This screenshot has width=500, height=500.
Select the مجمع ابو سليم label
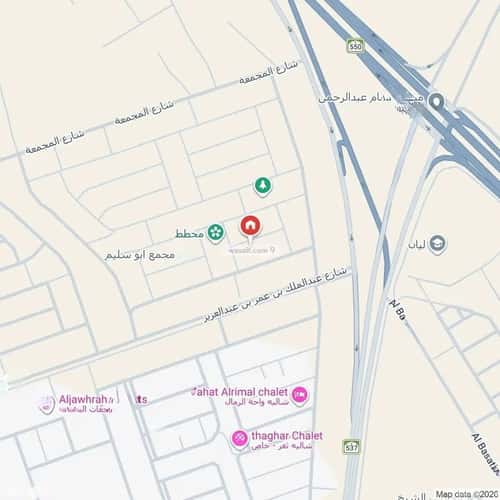[140, 256]
